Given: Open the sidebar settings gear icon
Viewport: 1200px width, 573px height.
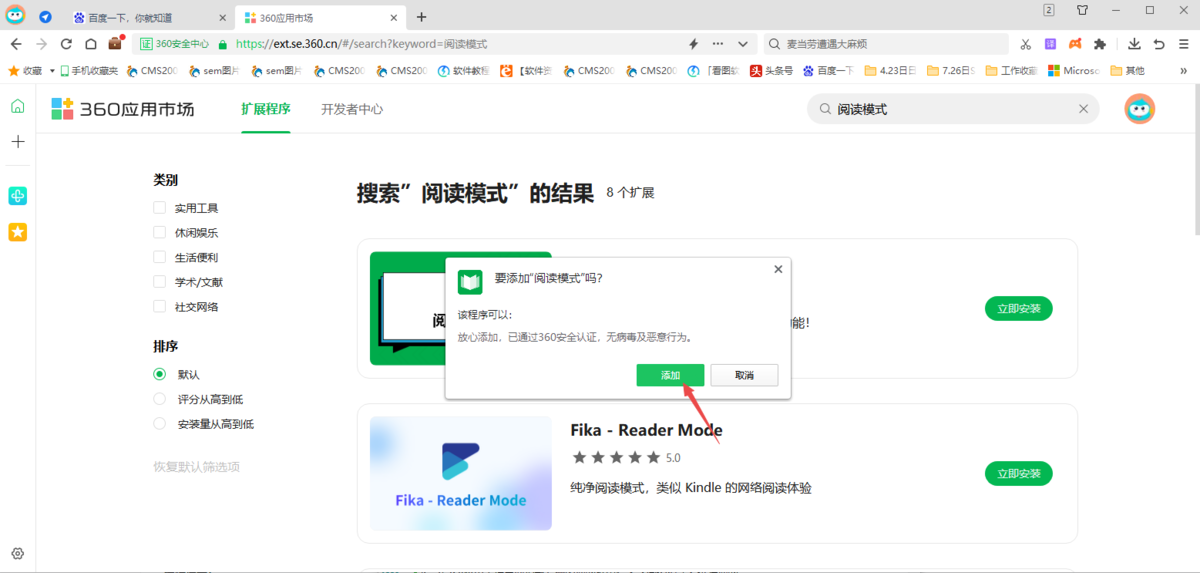Looking at the screenshot, I should tap(17, 553).
